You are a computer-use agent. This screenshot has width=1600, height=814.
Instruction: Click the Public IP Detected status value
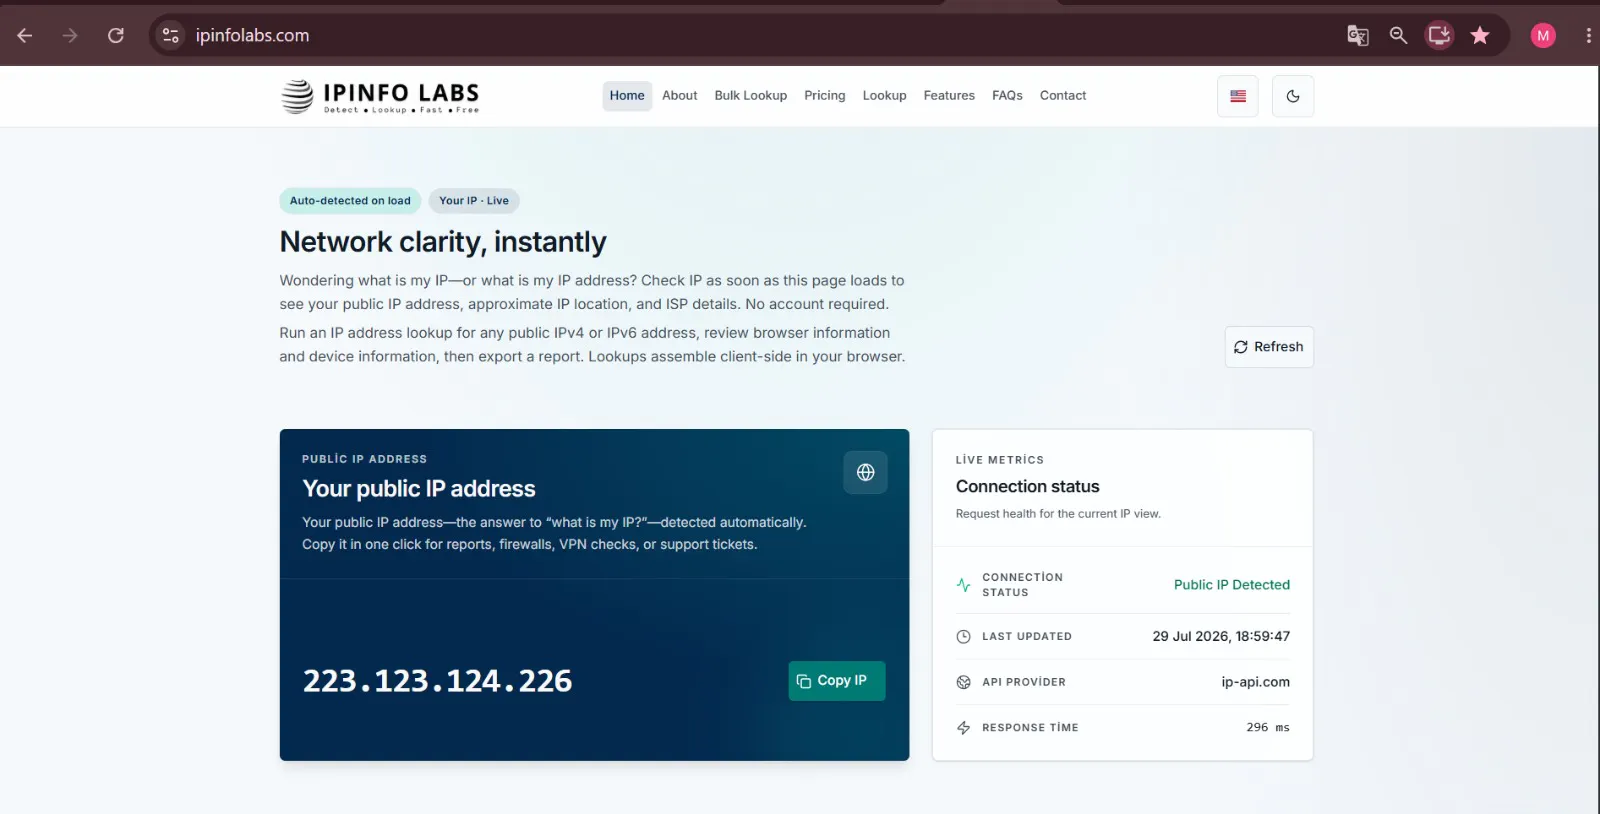[1232, 585]
